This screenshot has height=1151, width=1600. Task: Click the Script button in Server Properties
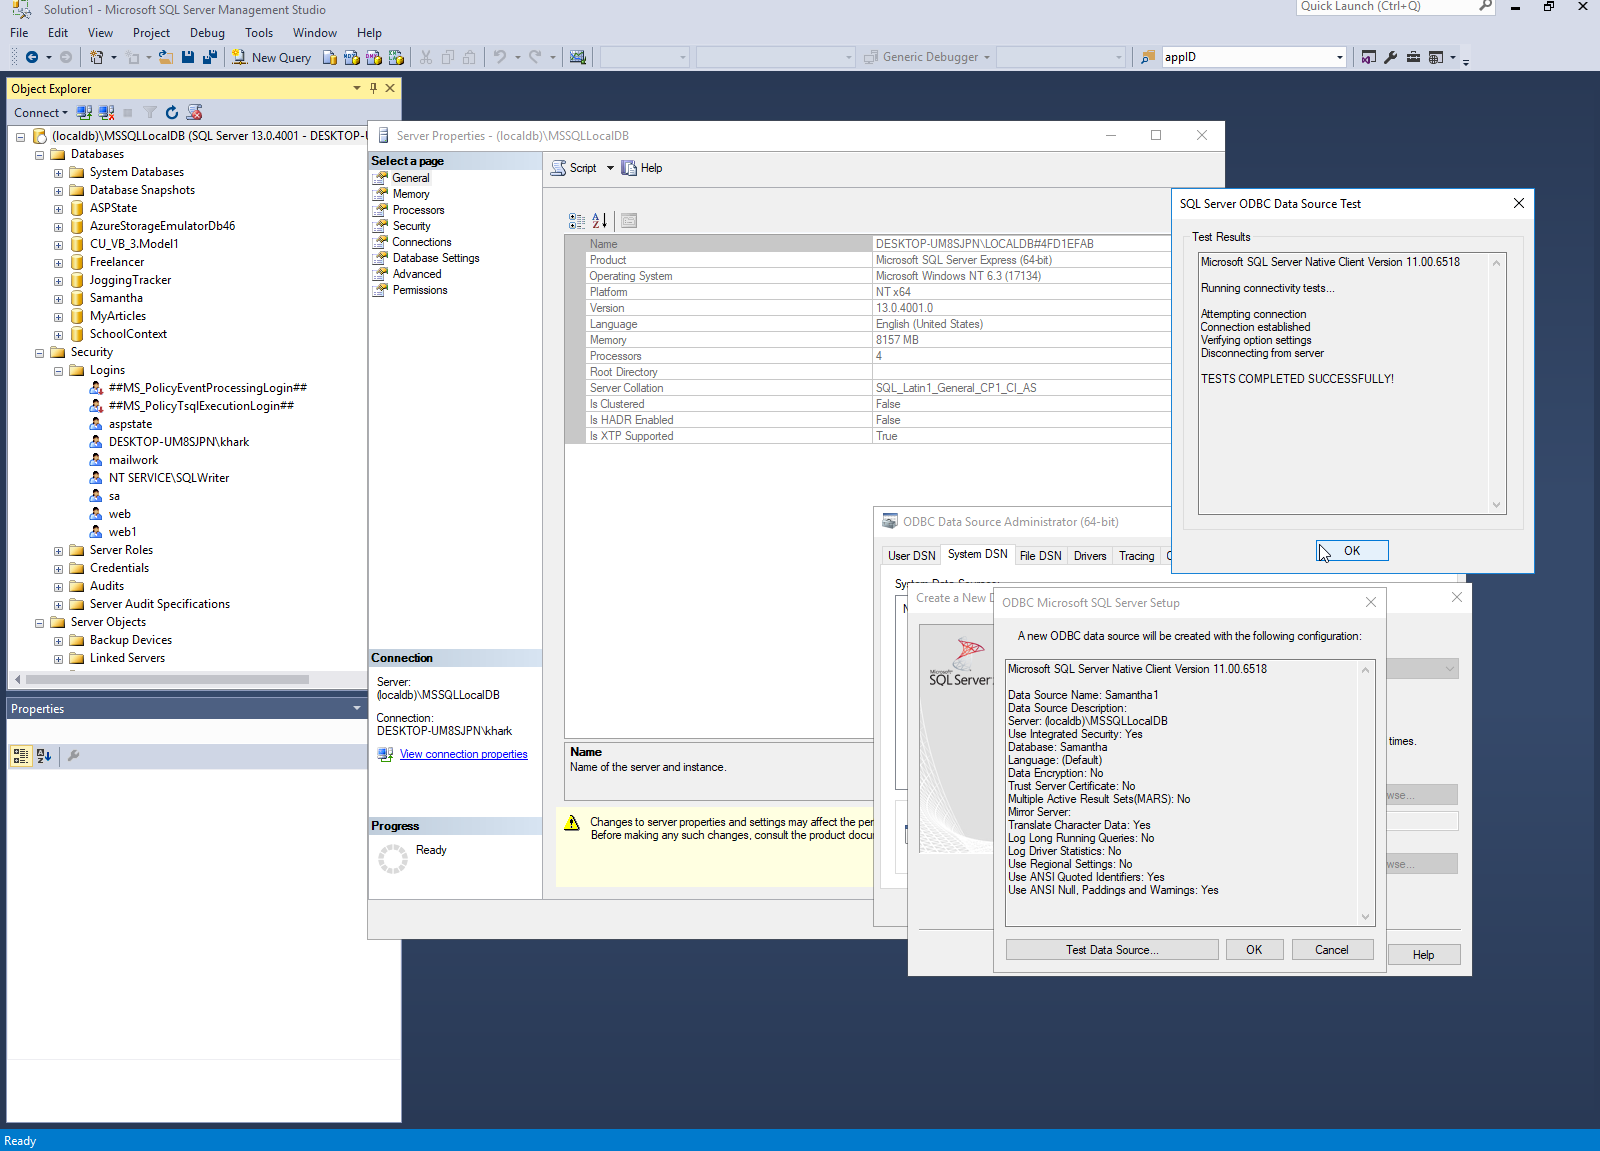pos(574,168)
